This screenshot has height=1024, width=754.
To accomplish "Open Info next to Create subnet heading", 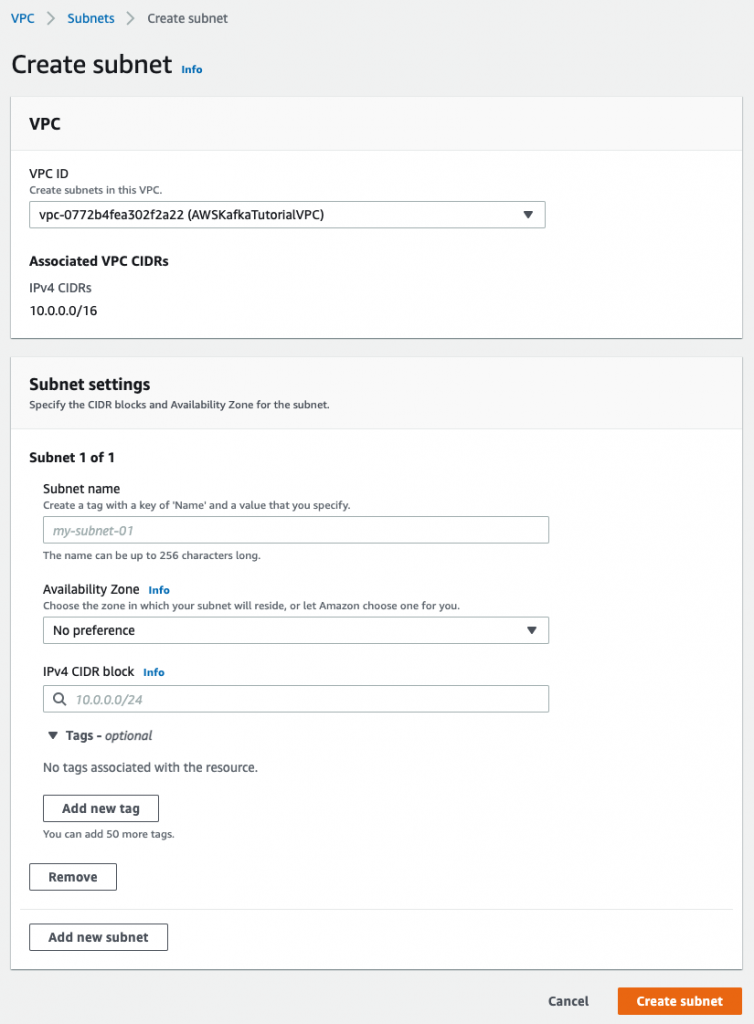I will pyautogui.click(x=191, y=69).
